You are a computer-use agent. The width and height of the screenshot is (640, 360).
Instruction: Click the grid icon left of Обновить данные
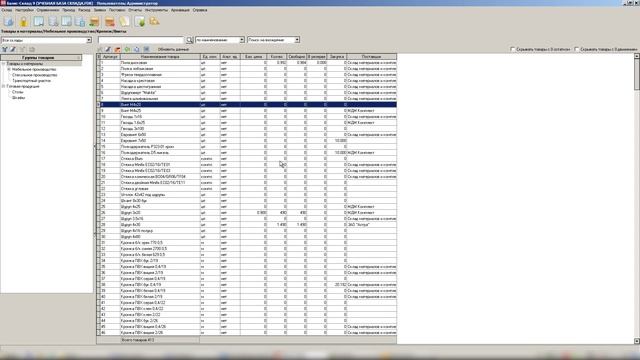point(147,49)
